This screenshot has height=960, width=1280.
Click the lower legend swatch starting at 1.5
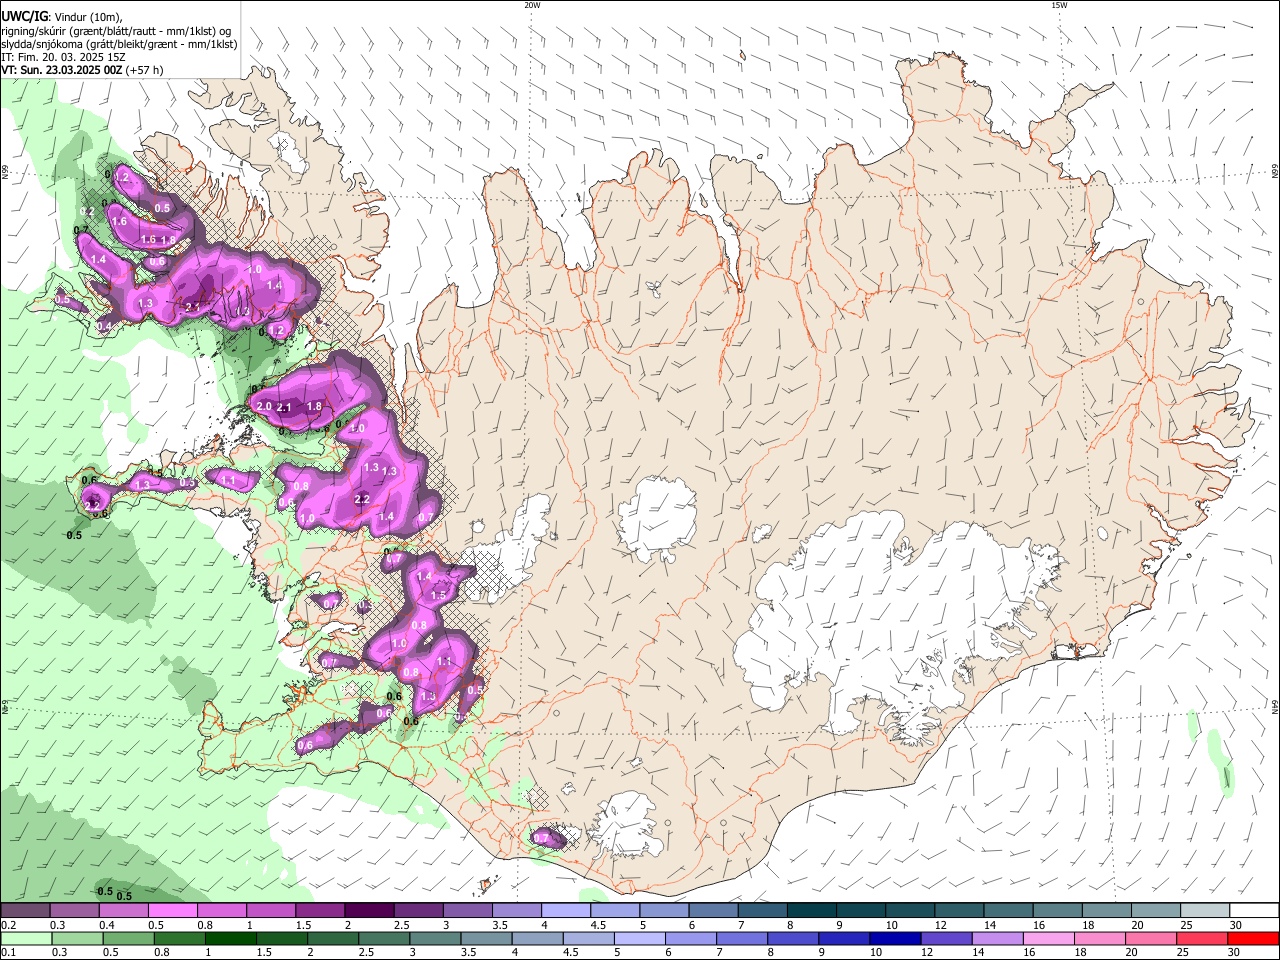pos(282,938)
